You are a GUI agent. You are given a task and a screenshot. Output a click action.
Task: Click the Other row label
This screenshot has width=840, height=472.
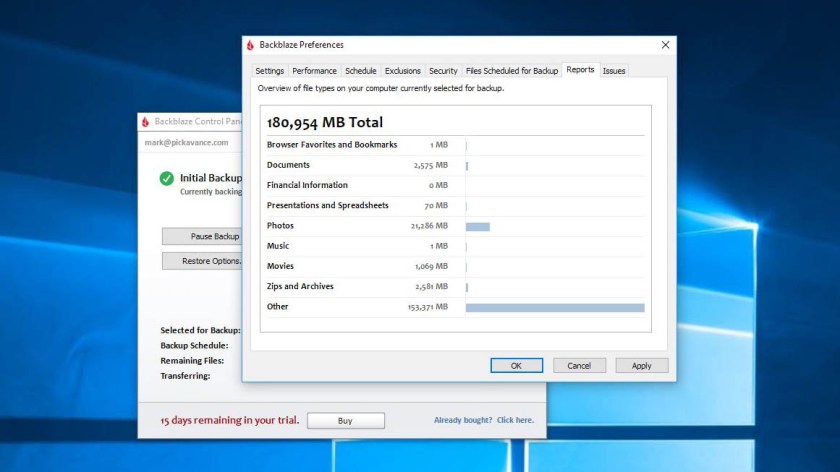pyautogui.click(x=278, y=306)
